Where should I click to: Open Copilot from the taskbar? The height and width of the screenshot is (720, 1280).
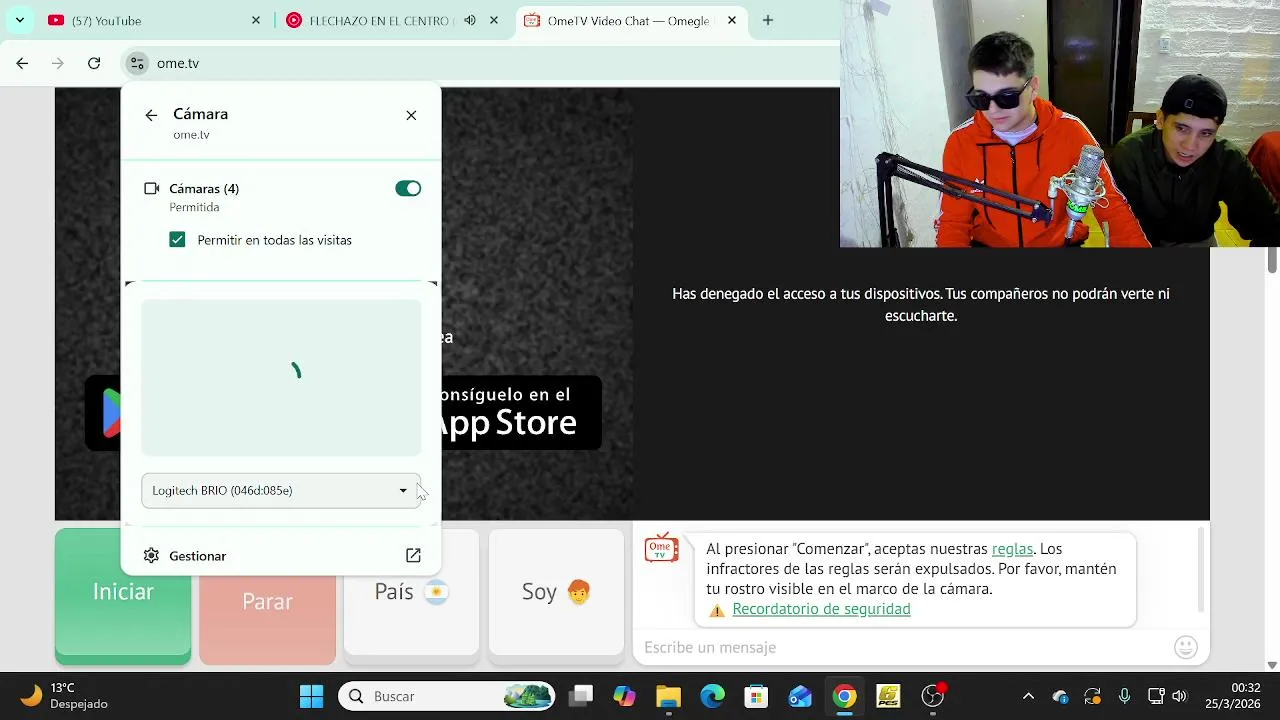coord(625,696)
